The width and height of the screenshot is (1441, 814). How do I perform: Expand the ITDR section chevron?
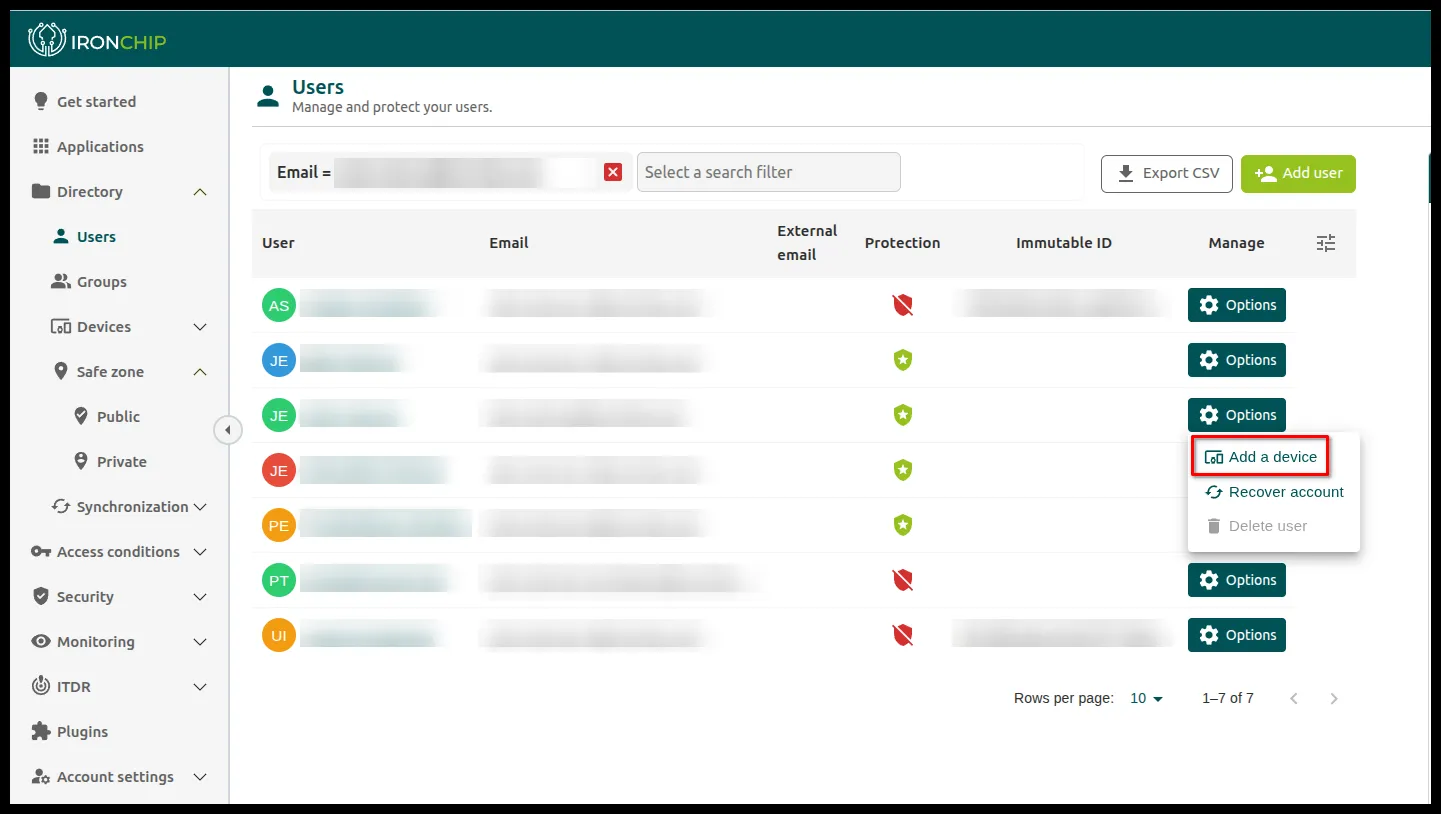point(200,687)
